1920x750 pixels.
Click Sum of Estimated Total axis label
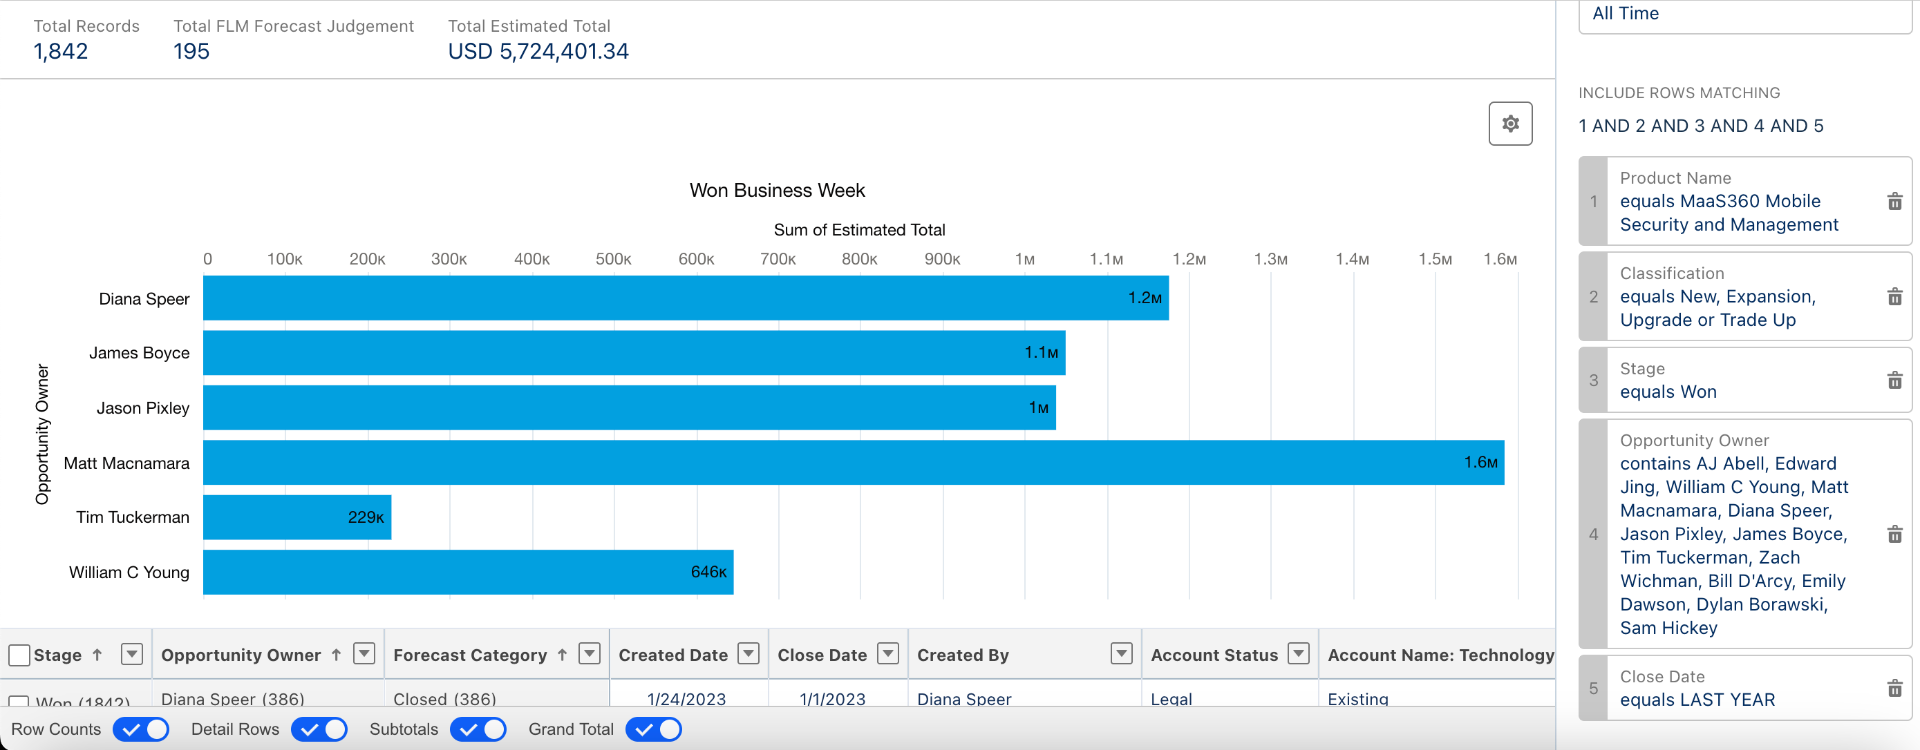coord(859,230)
